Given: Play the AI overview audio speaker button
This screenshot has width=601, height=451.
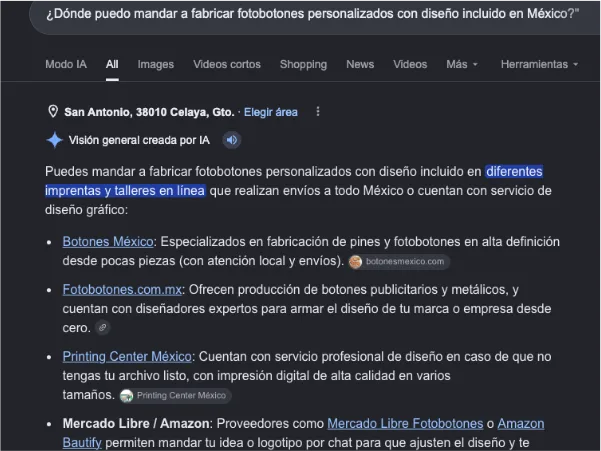Looking at the screenshot, I should pyautogui.click(x=232, y=140).
